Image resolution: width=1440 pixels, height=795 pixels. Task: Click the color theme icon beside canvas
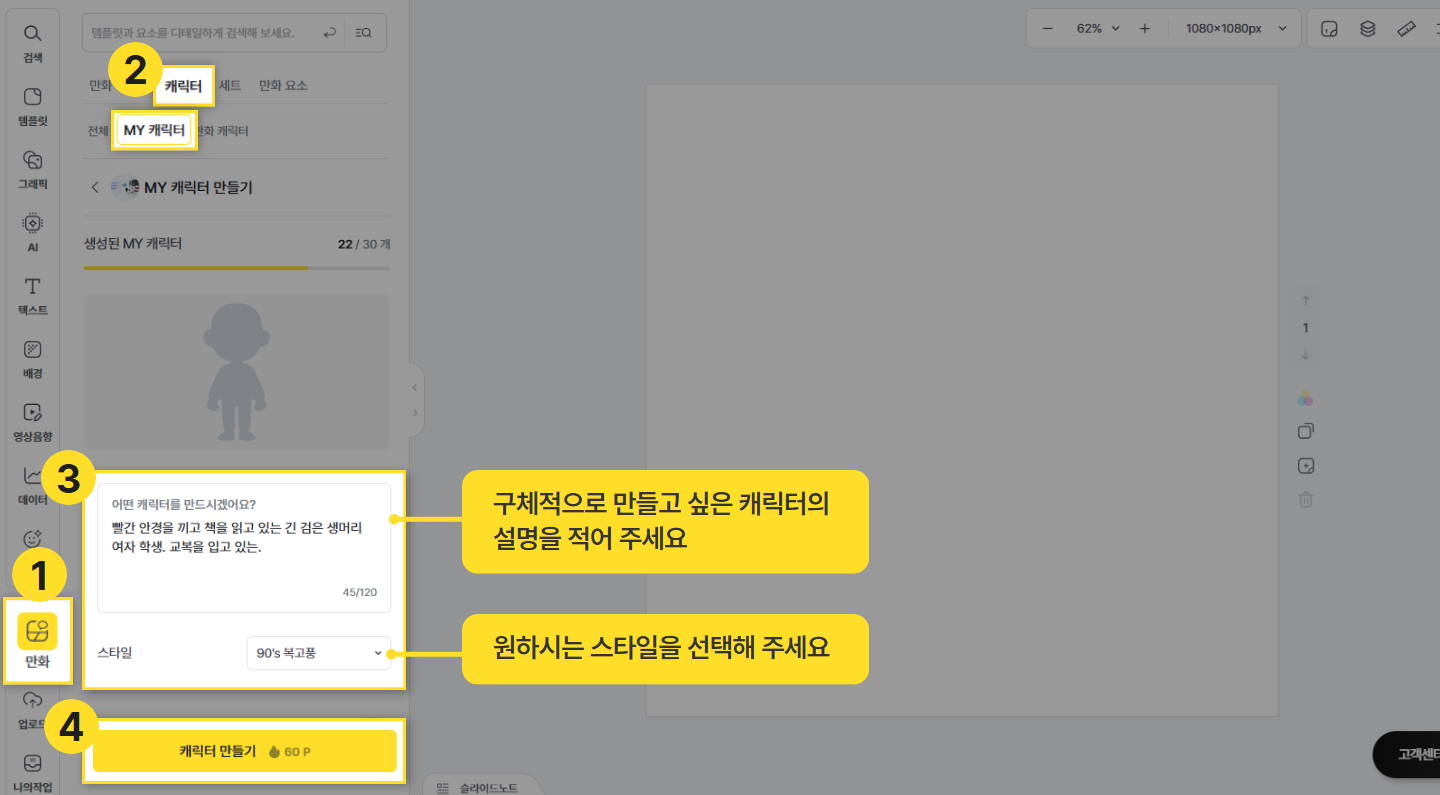click(x=1305, y=398)
